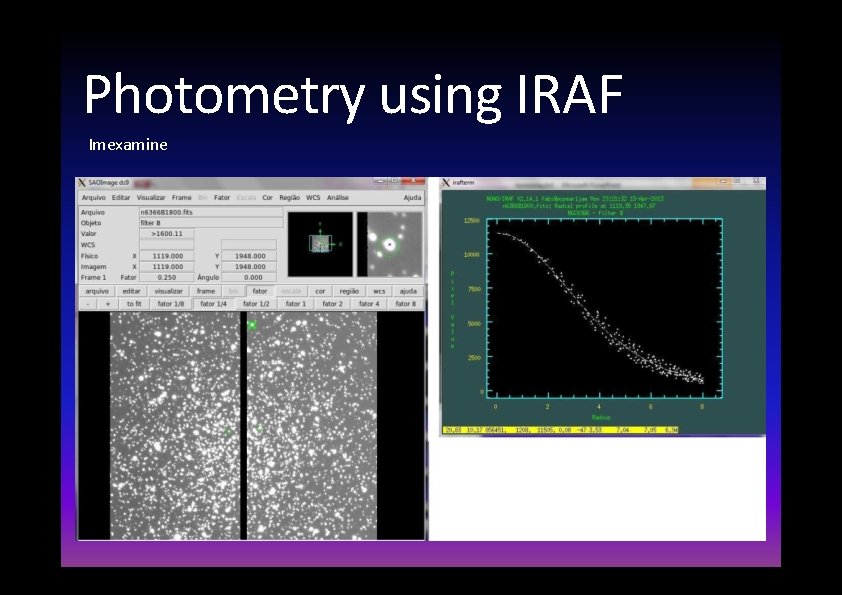Open the Fator menu in ds9
This screenshot has height=595, width=842.
[x=222, y=198]
